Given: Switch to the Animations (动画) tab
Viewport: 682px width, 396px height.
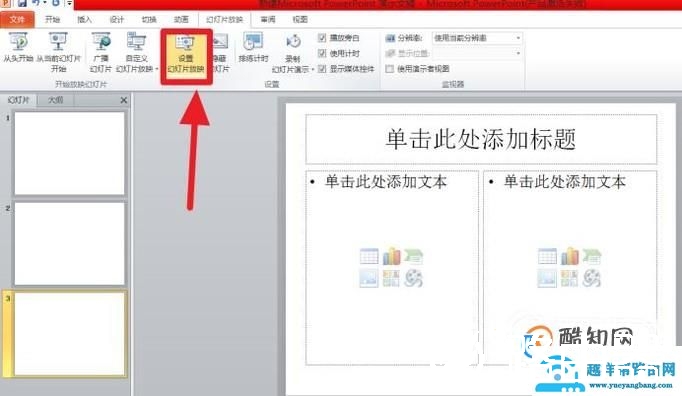Looking at the screenshot, I should tap(181, 19).
